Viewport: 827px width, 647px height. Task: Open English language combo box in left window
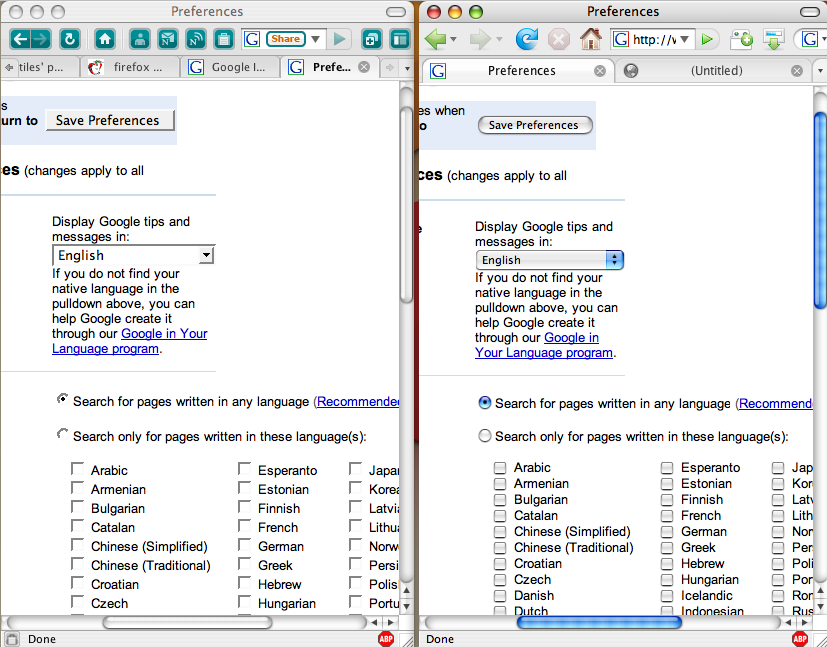(x=133, y=256)
